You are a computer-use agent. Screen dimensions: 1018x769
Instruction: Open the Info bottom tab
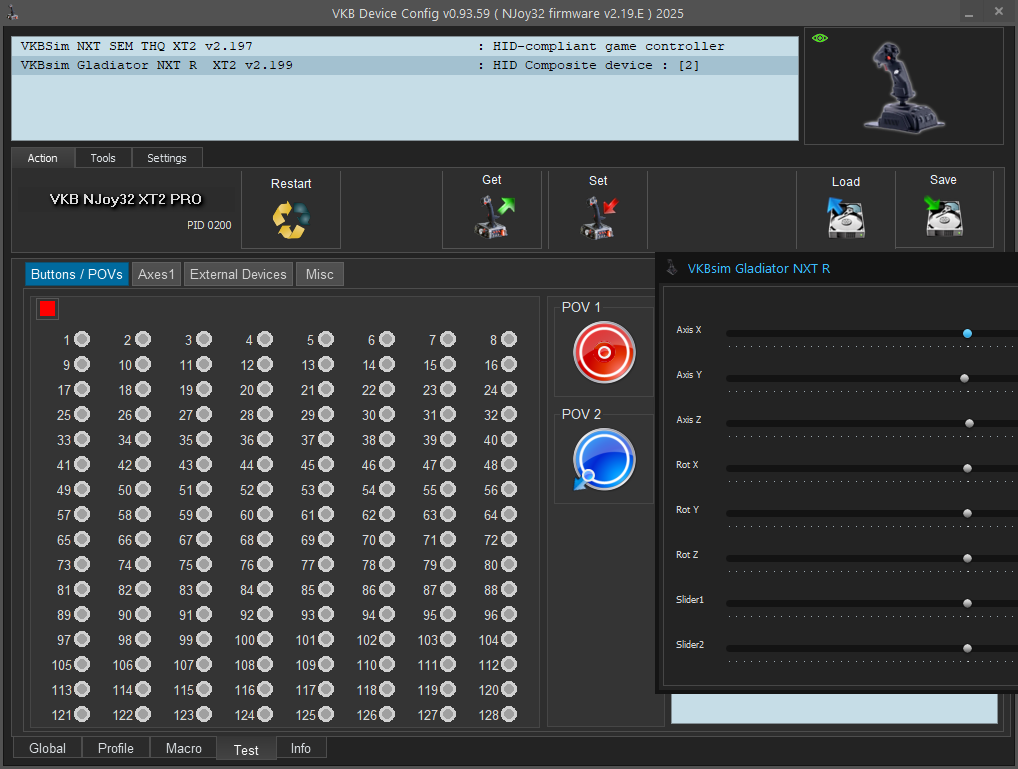tap(301, 748)
